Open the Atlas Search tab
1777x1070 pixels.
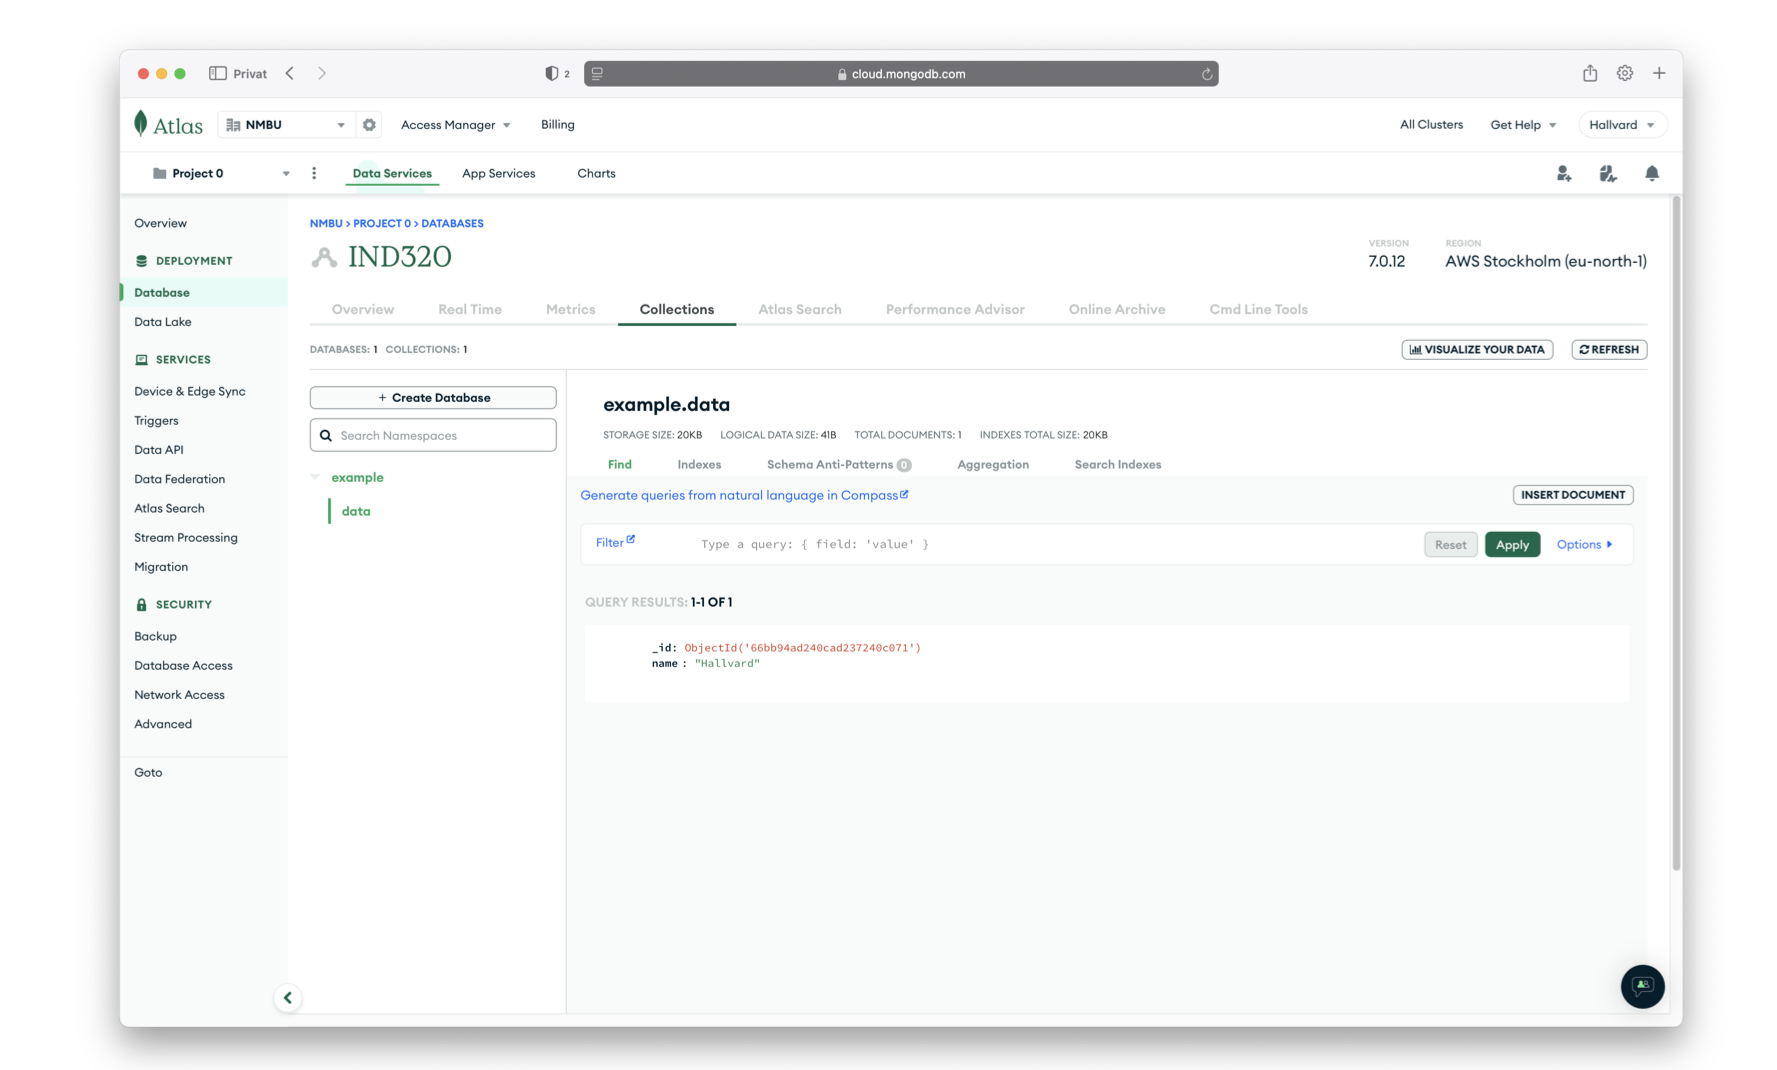(800, 309)
